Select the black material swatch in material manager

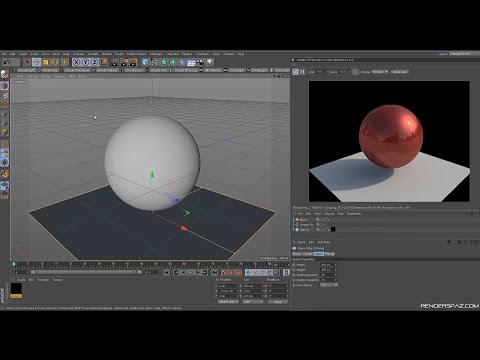(x=16, y=289)
